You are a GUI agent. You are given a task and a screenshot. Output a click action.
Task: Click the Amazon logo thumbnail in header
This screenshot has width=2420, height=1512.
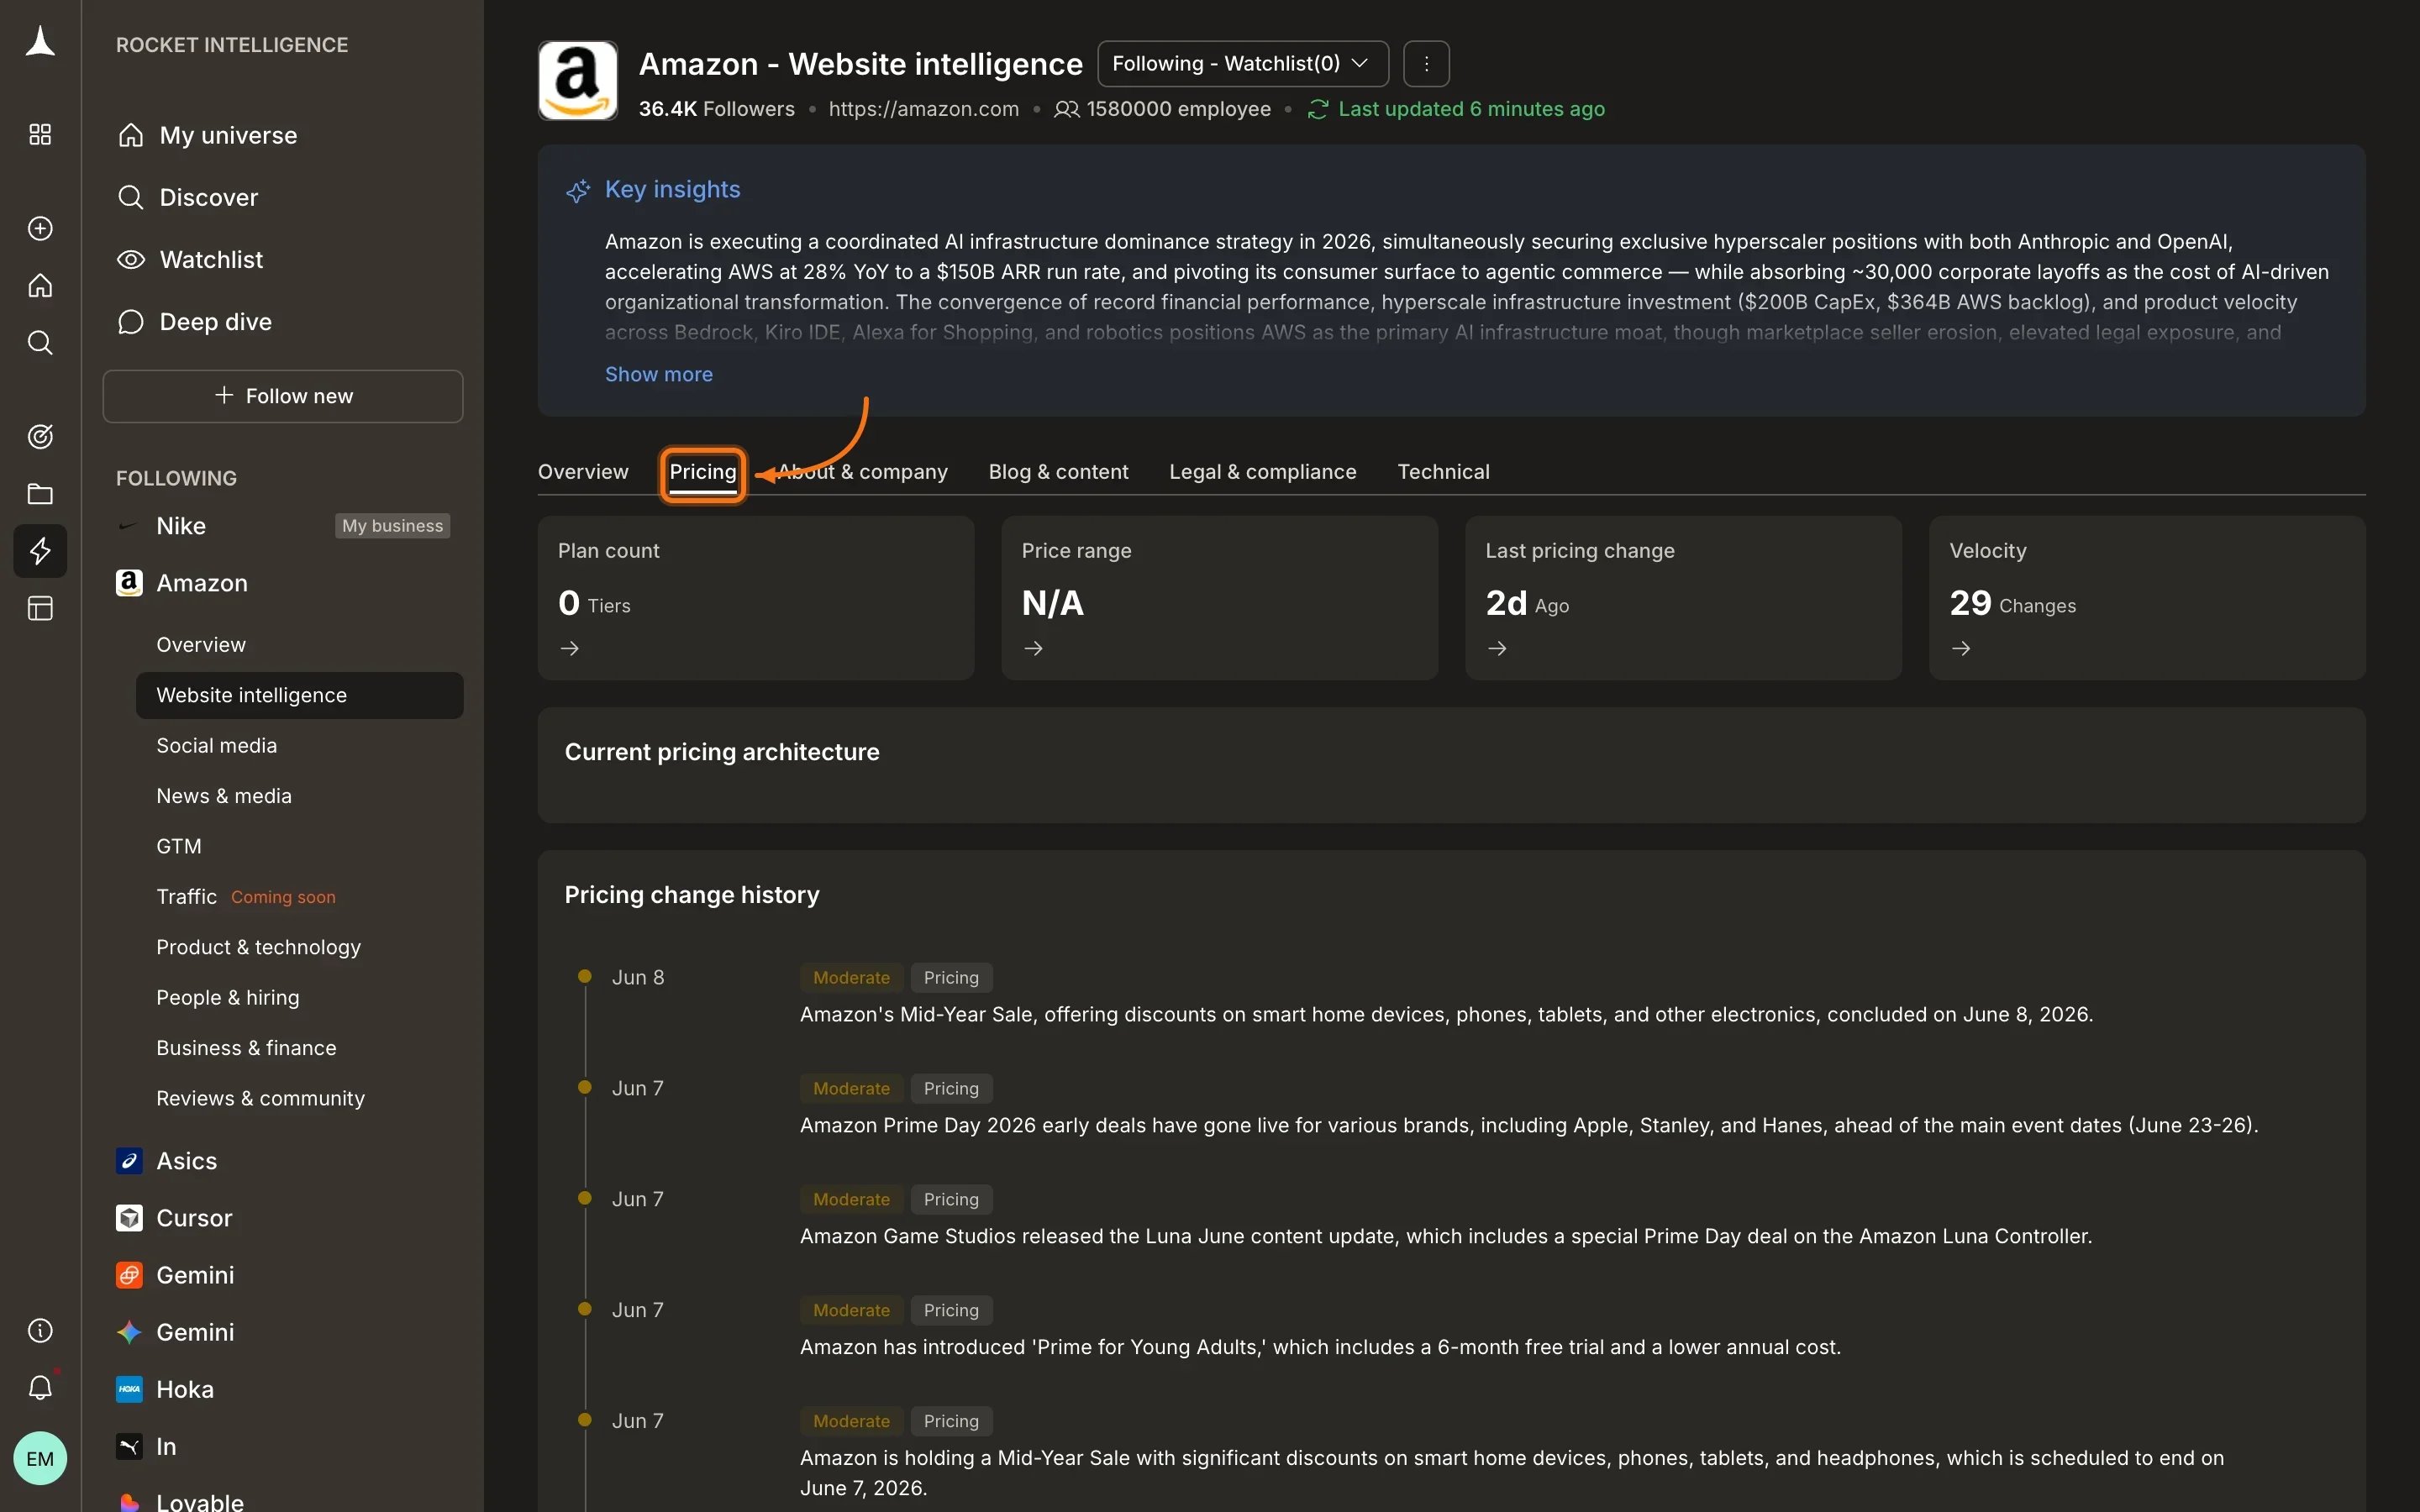(x=578, y=81)
